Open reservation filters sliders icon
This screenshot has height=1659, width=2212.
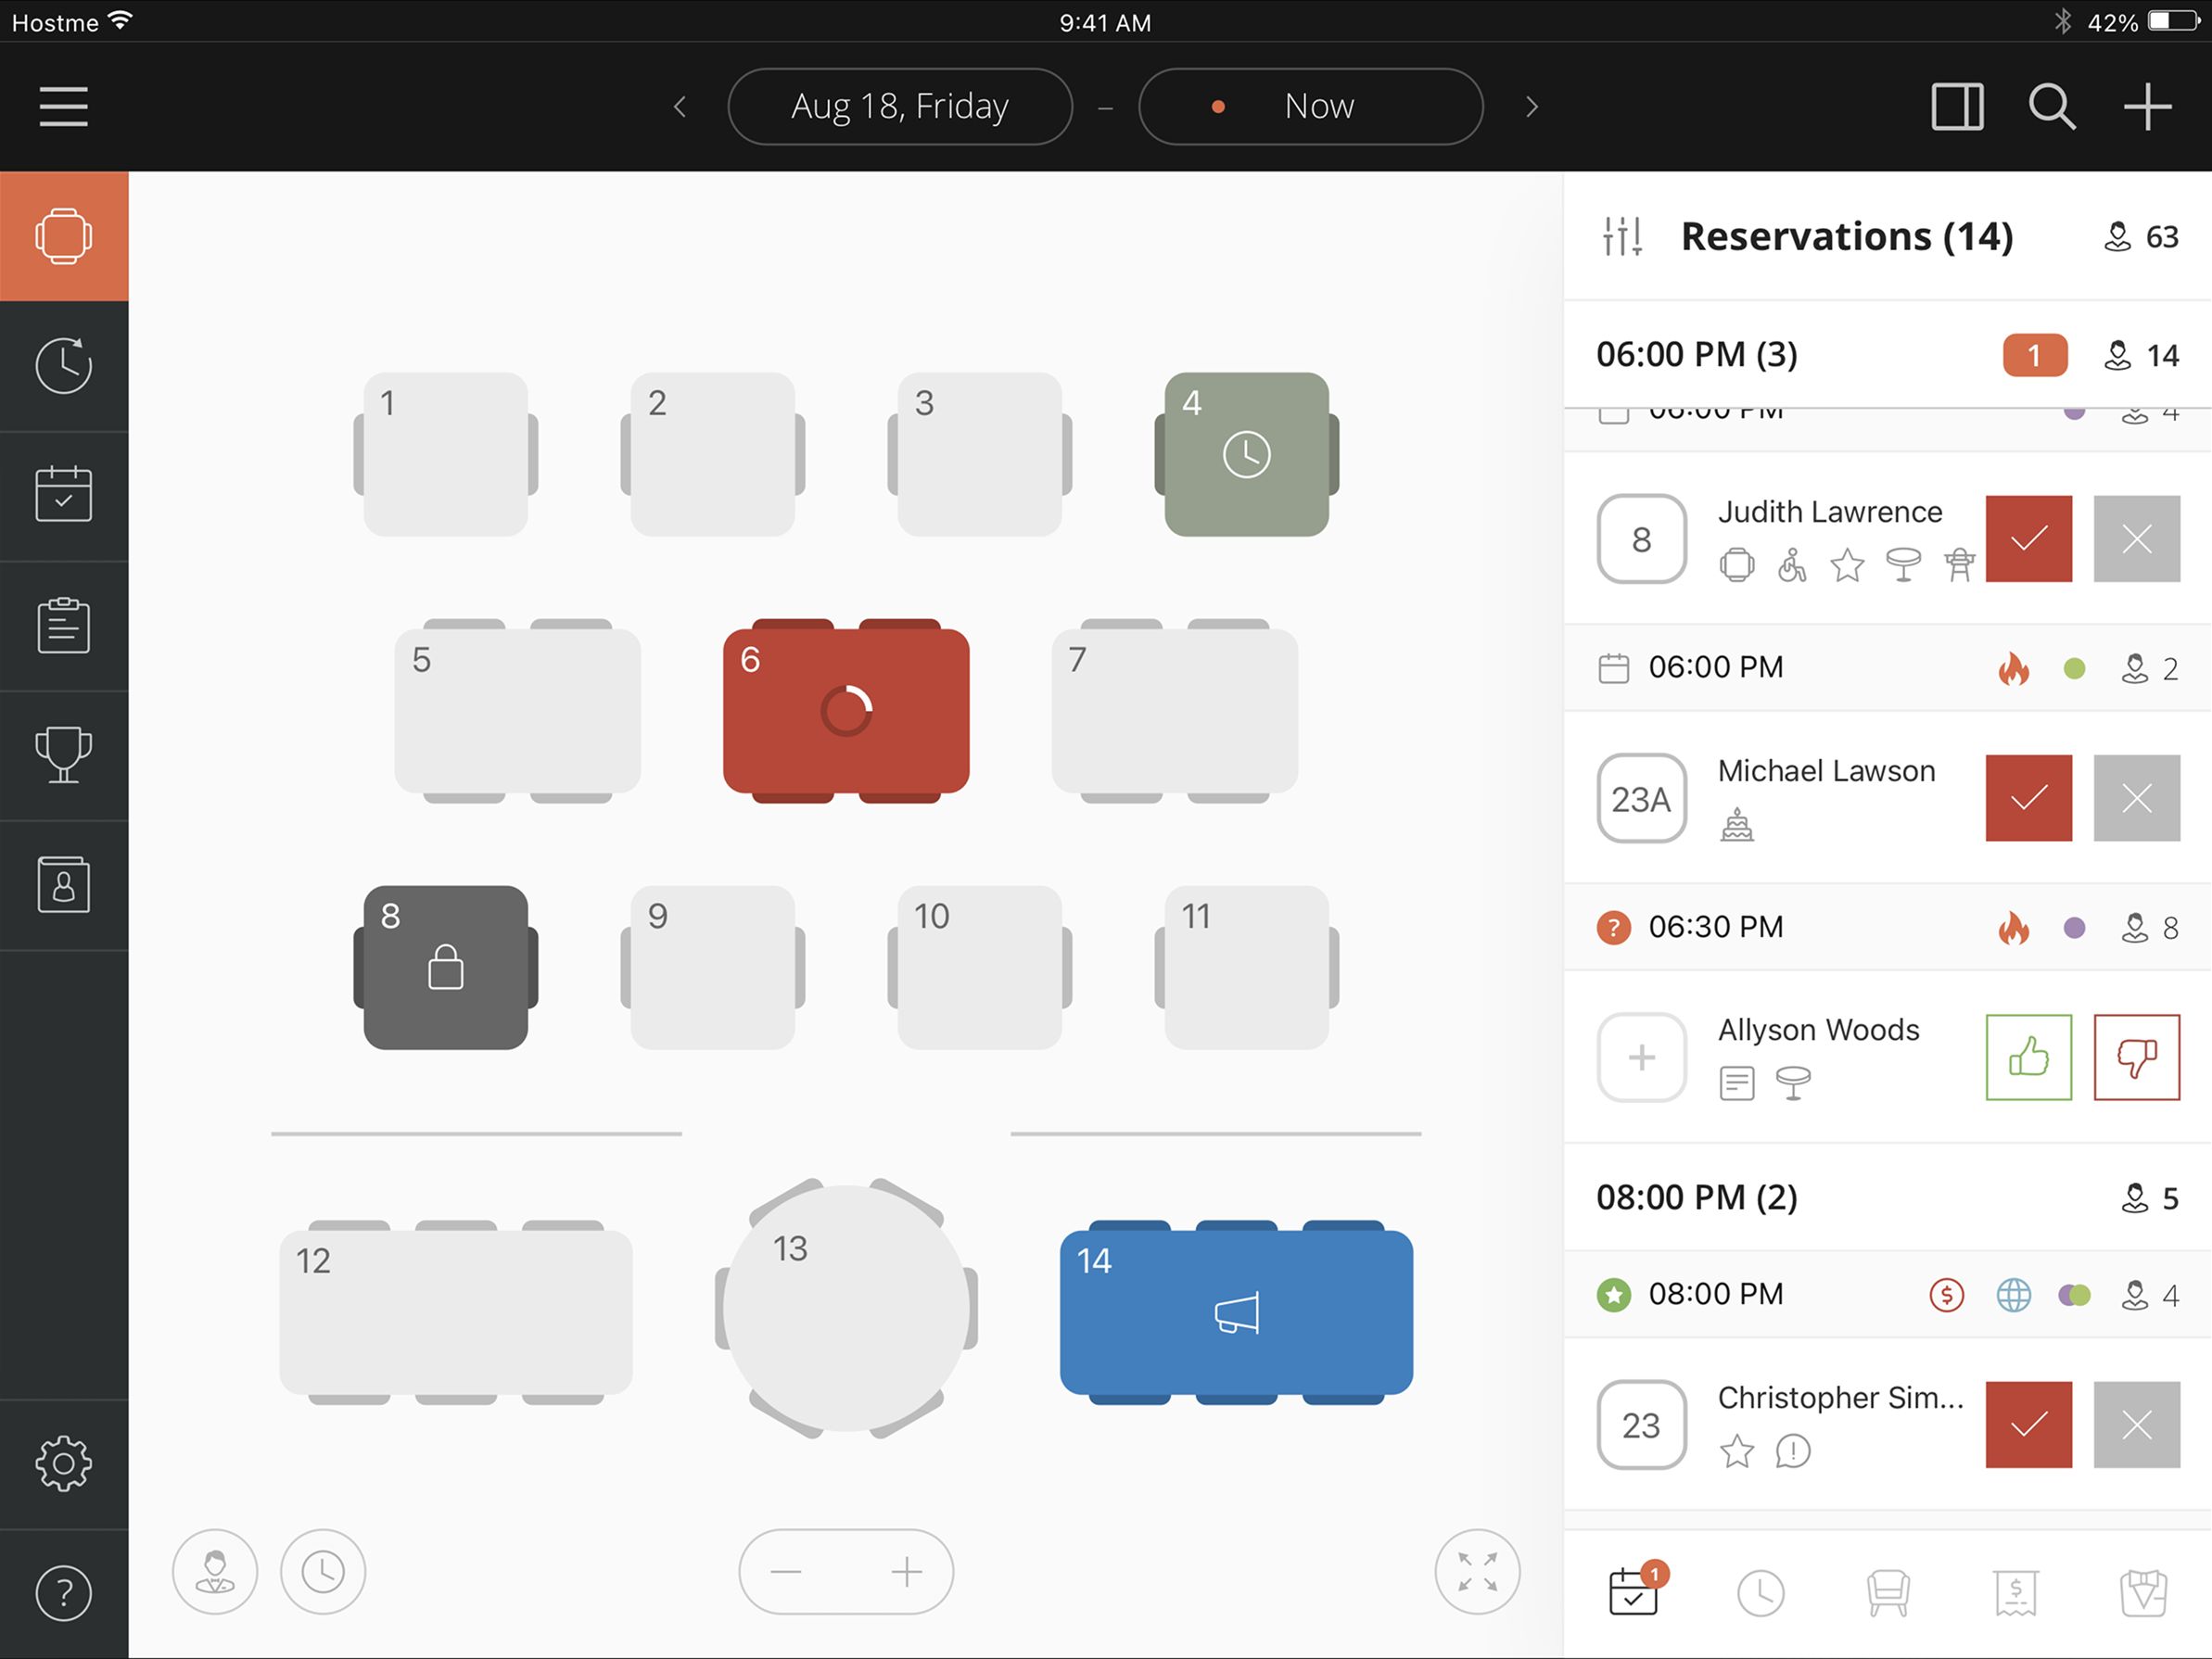point(1622,237)
